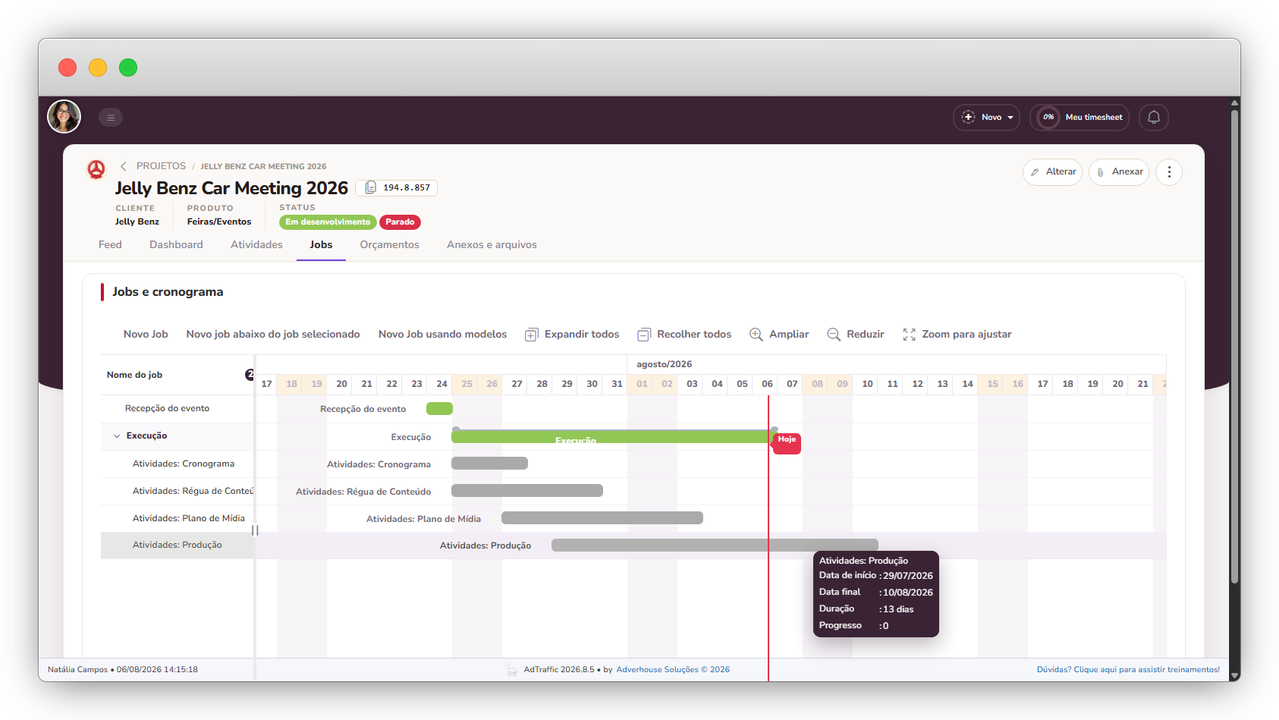1279x720 pixels.
Task: Click day 06 in timeline header
Action: pyautogui.click(x=767, y=384)
